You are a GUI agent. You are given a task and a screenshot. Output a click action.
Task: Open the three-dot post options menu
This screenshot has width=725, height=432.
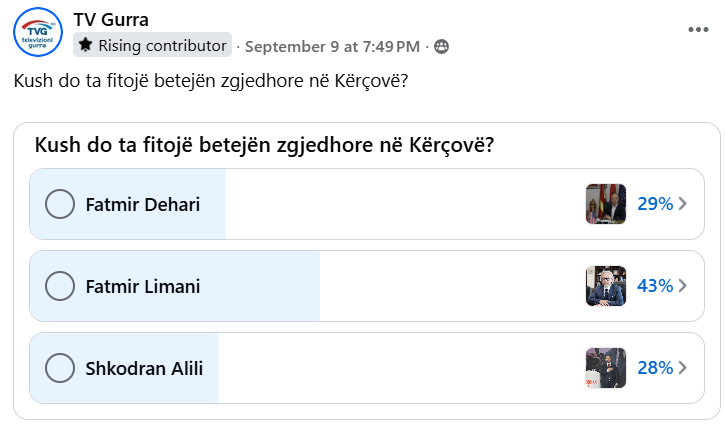pyautogui.click(x=697, y=29)
